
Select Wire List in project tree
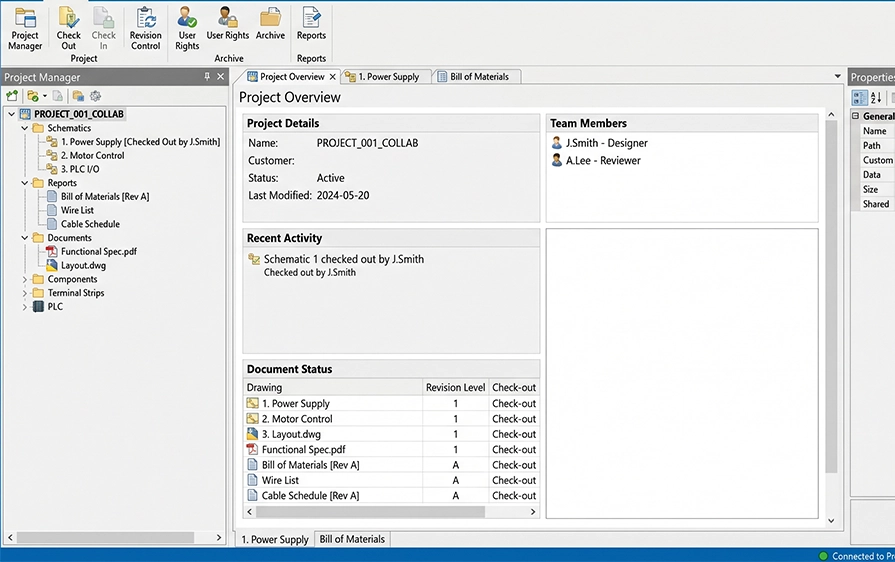coord(77,210)
